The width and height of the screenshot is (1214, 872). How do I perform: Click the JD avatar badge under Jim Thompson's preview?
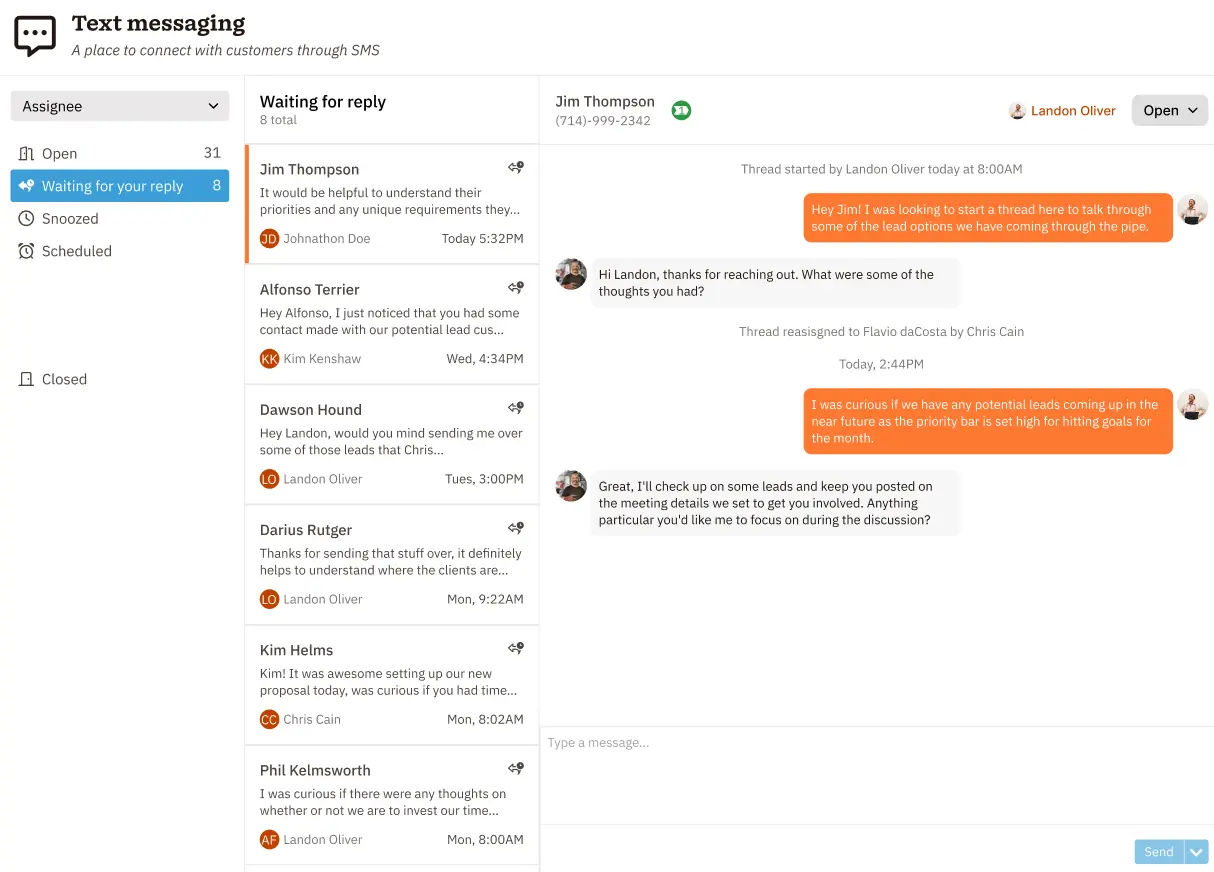[x=268, y=238]
